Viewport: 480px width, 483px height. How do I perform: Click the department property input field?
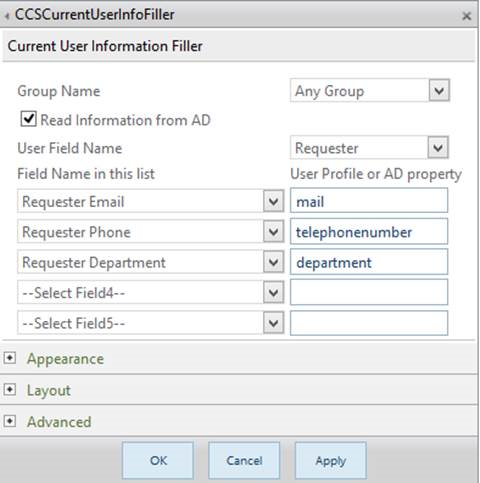pos(369,262)
